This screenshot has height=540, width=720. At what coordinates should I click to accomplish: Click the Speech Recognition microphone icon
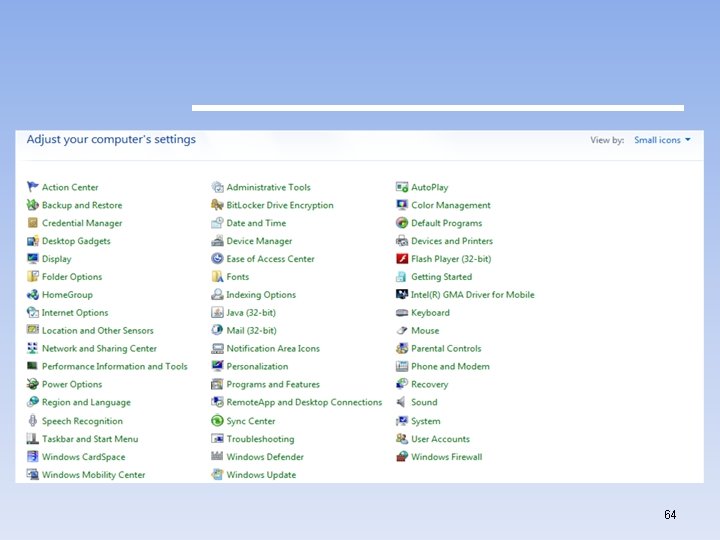[33, 421]
